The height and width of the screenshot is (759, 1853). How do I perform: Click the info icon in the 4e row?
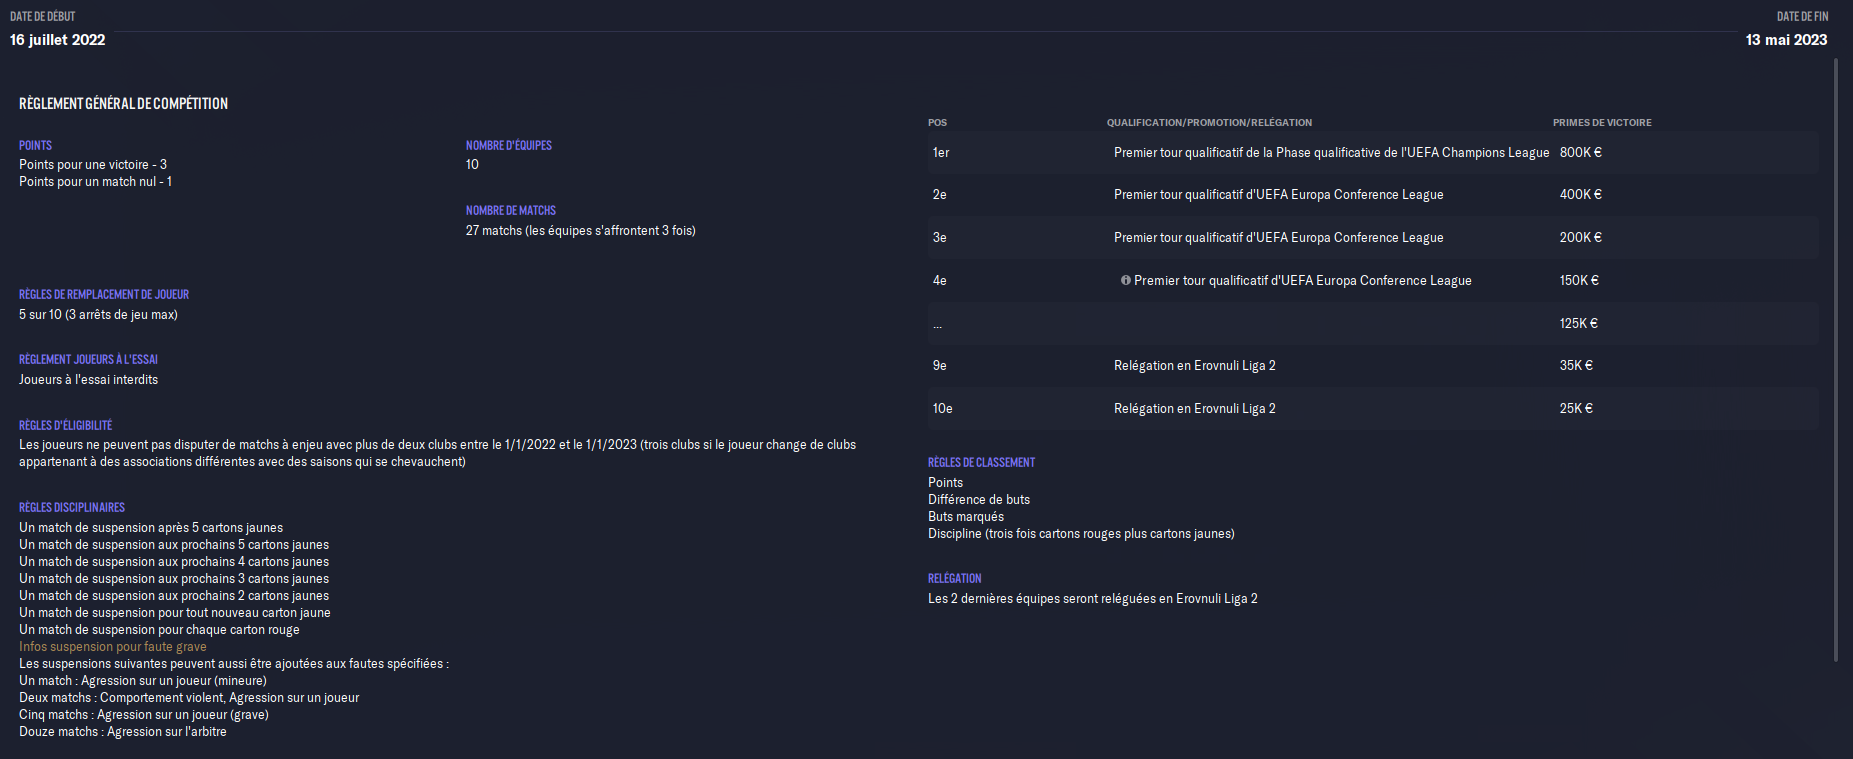[1125, 281]
